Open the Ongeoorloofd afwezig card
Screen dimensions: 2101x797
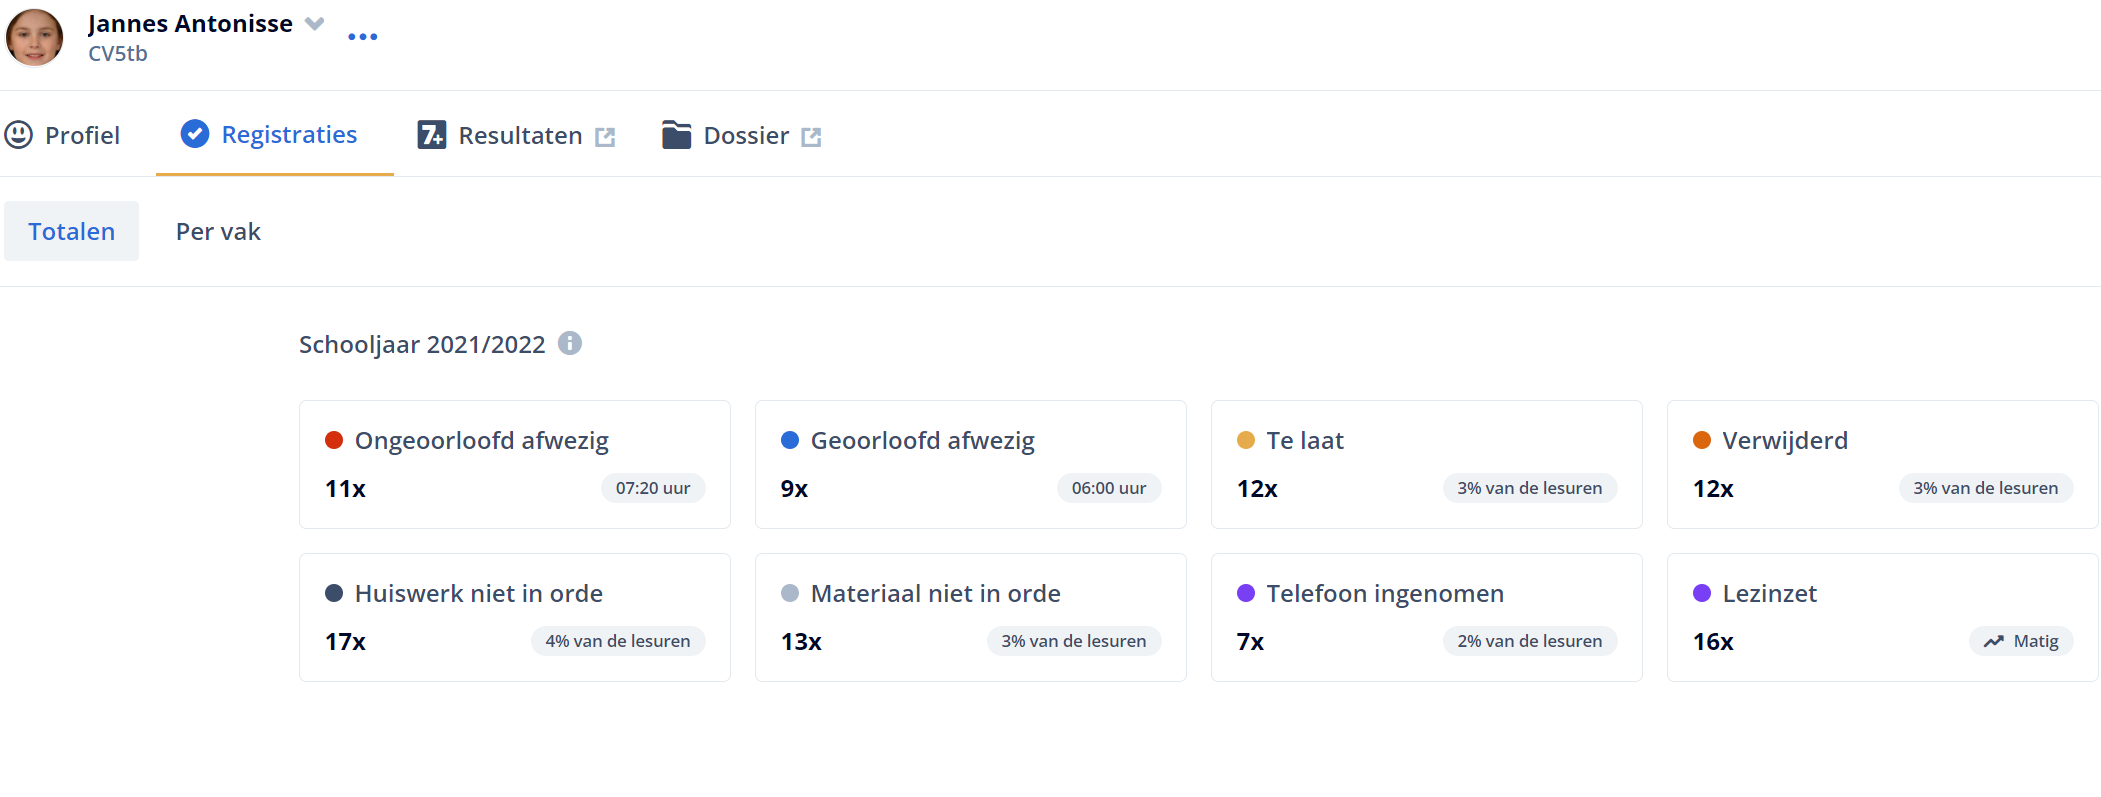coord(515,464)
